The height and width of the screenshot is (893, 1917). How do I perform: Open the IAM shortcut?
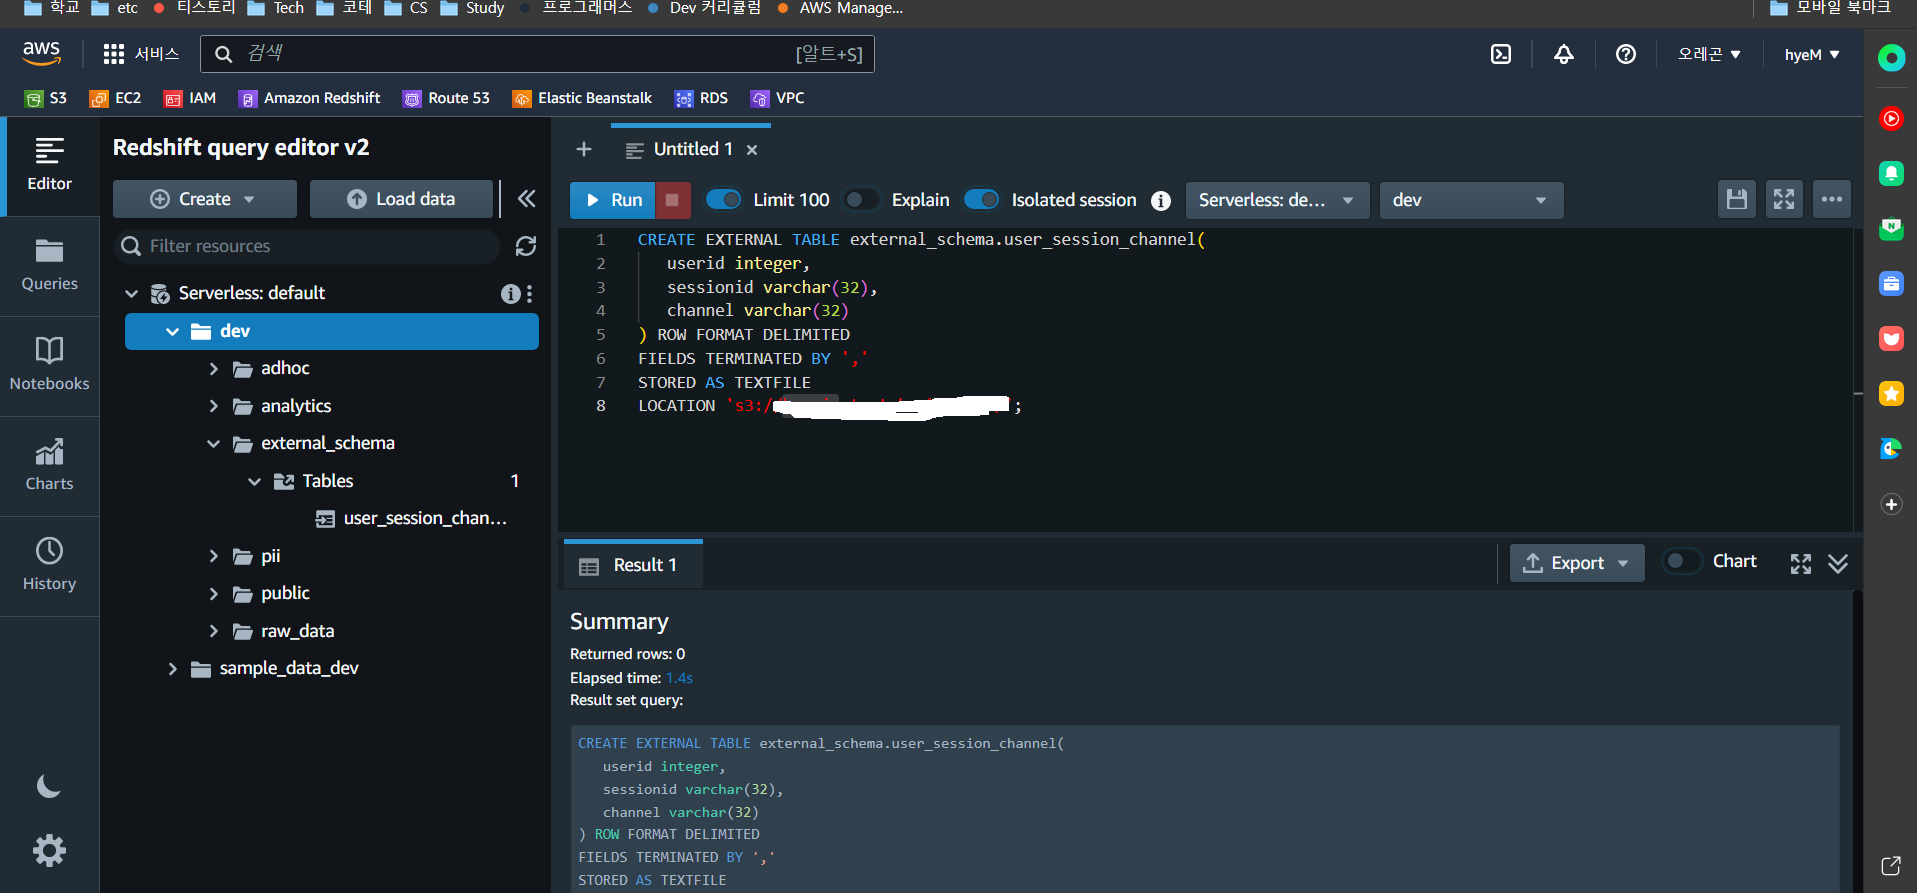(190, 98)
